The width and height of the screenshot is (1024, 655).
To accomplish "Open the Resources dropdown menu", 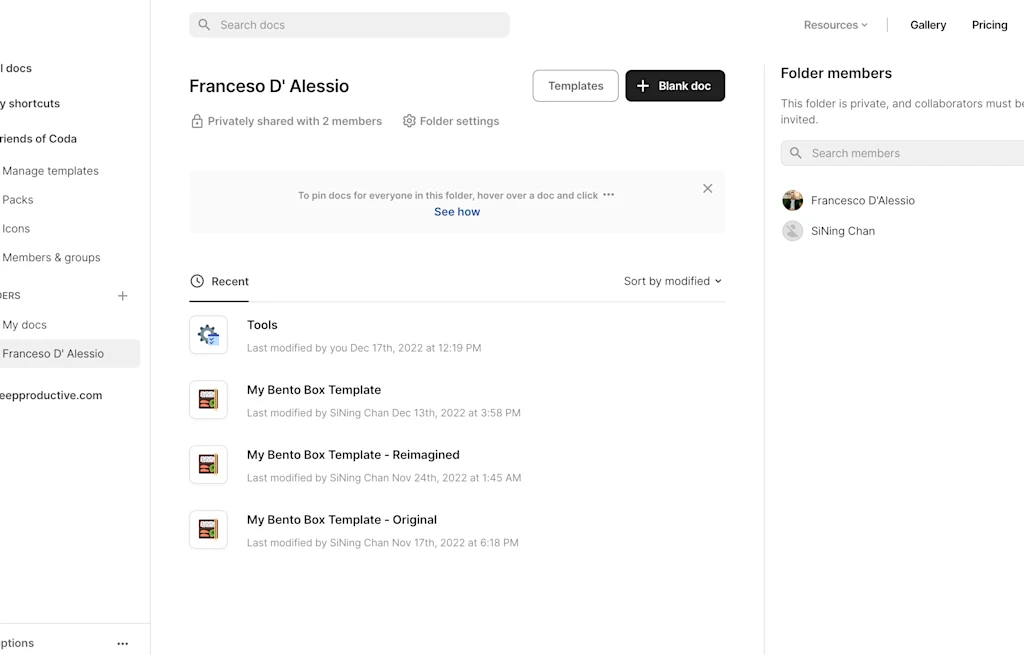I will pos(835,25).
